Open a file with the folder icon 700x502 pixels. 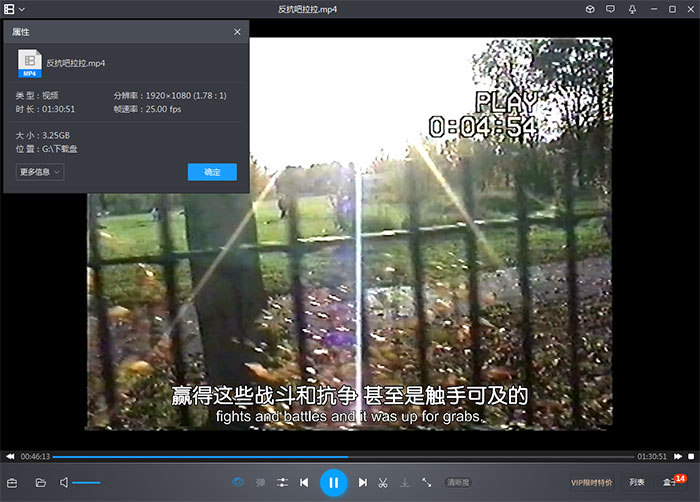(41, 483)
